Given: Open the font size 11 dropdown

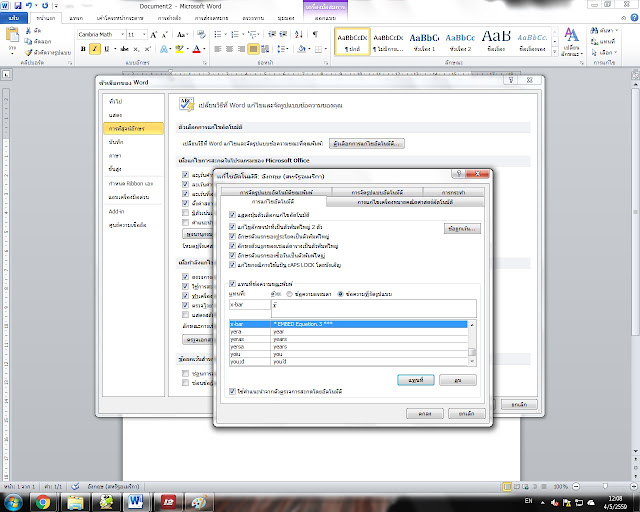Looking at the screenshot, I should [144, 35].
